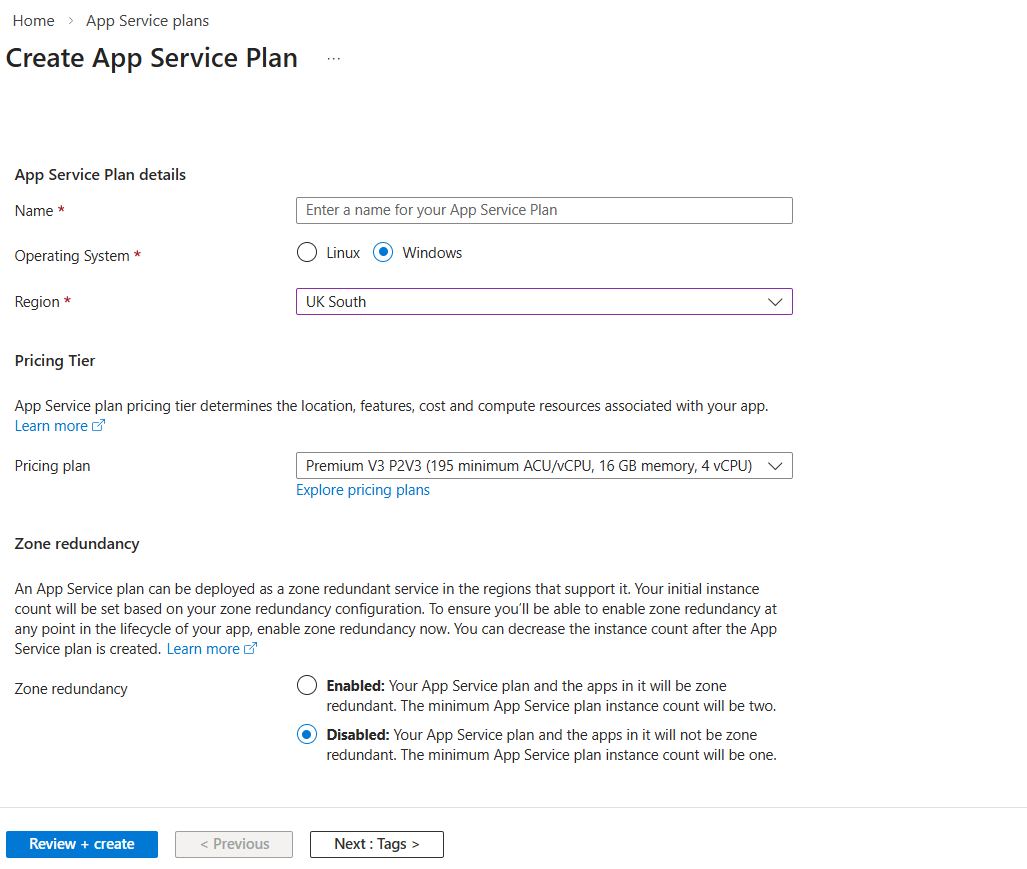Click the Previous button
1027x869 pixels.
234,844
